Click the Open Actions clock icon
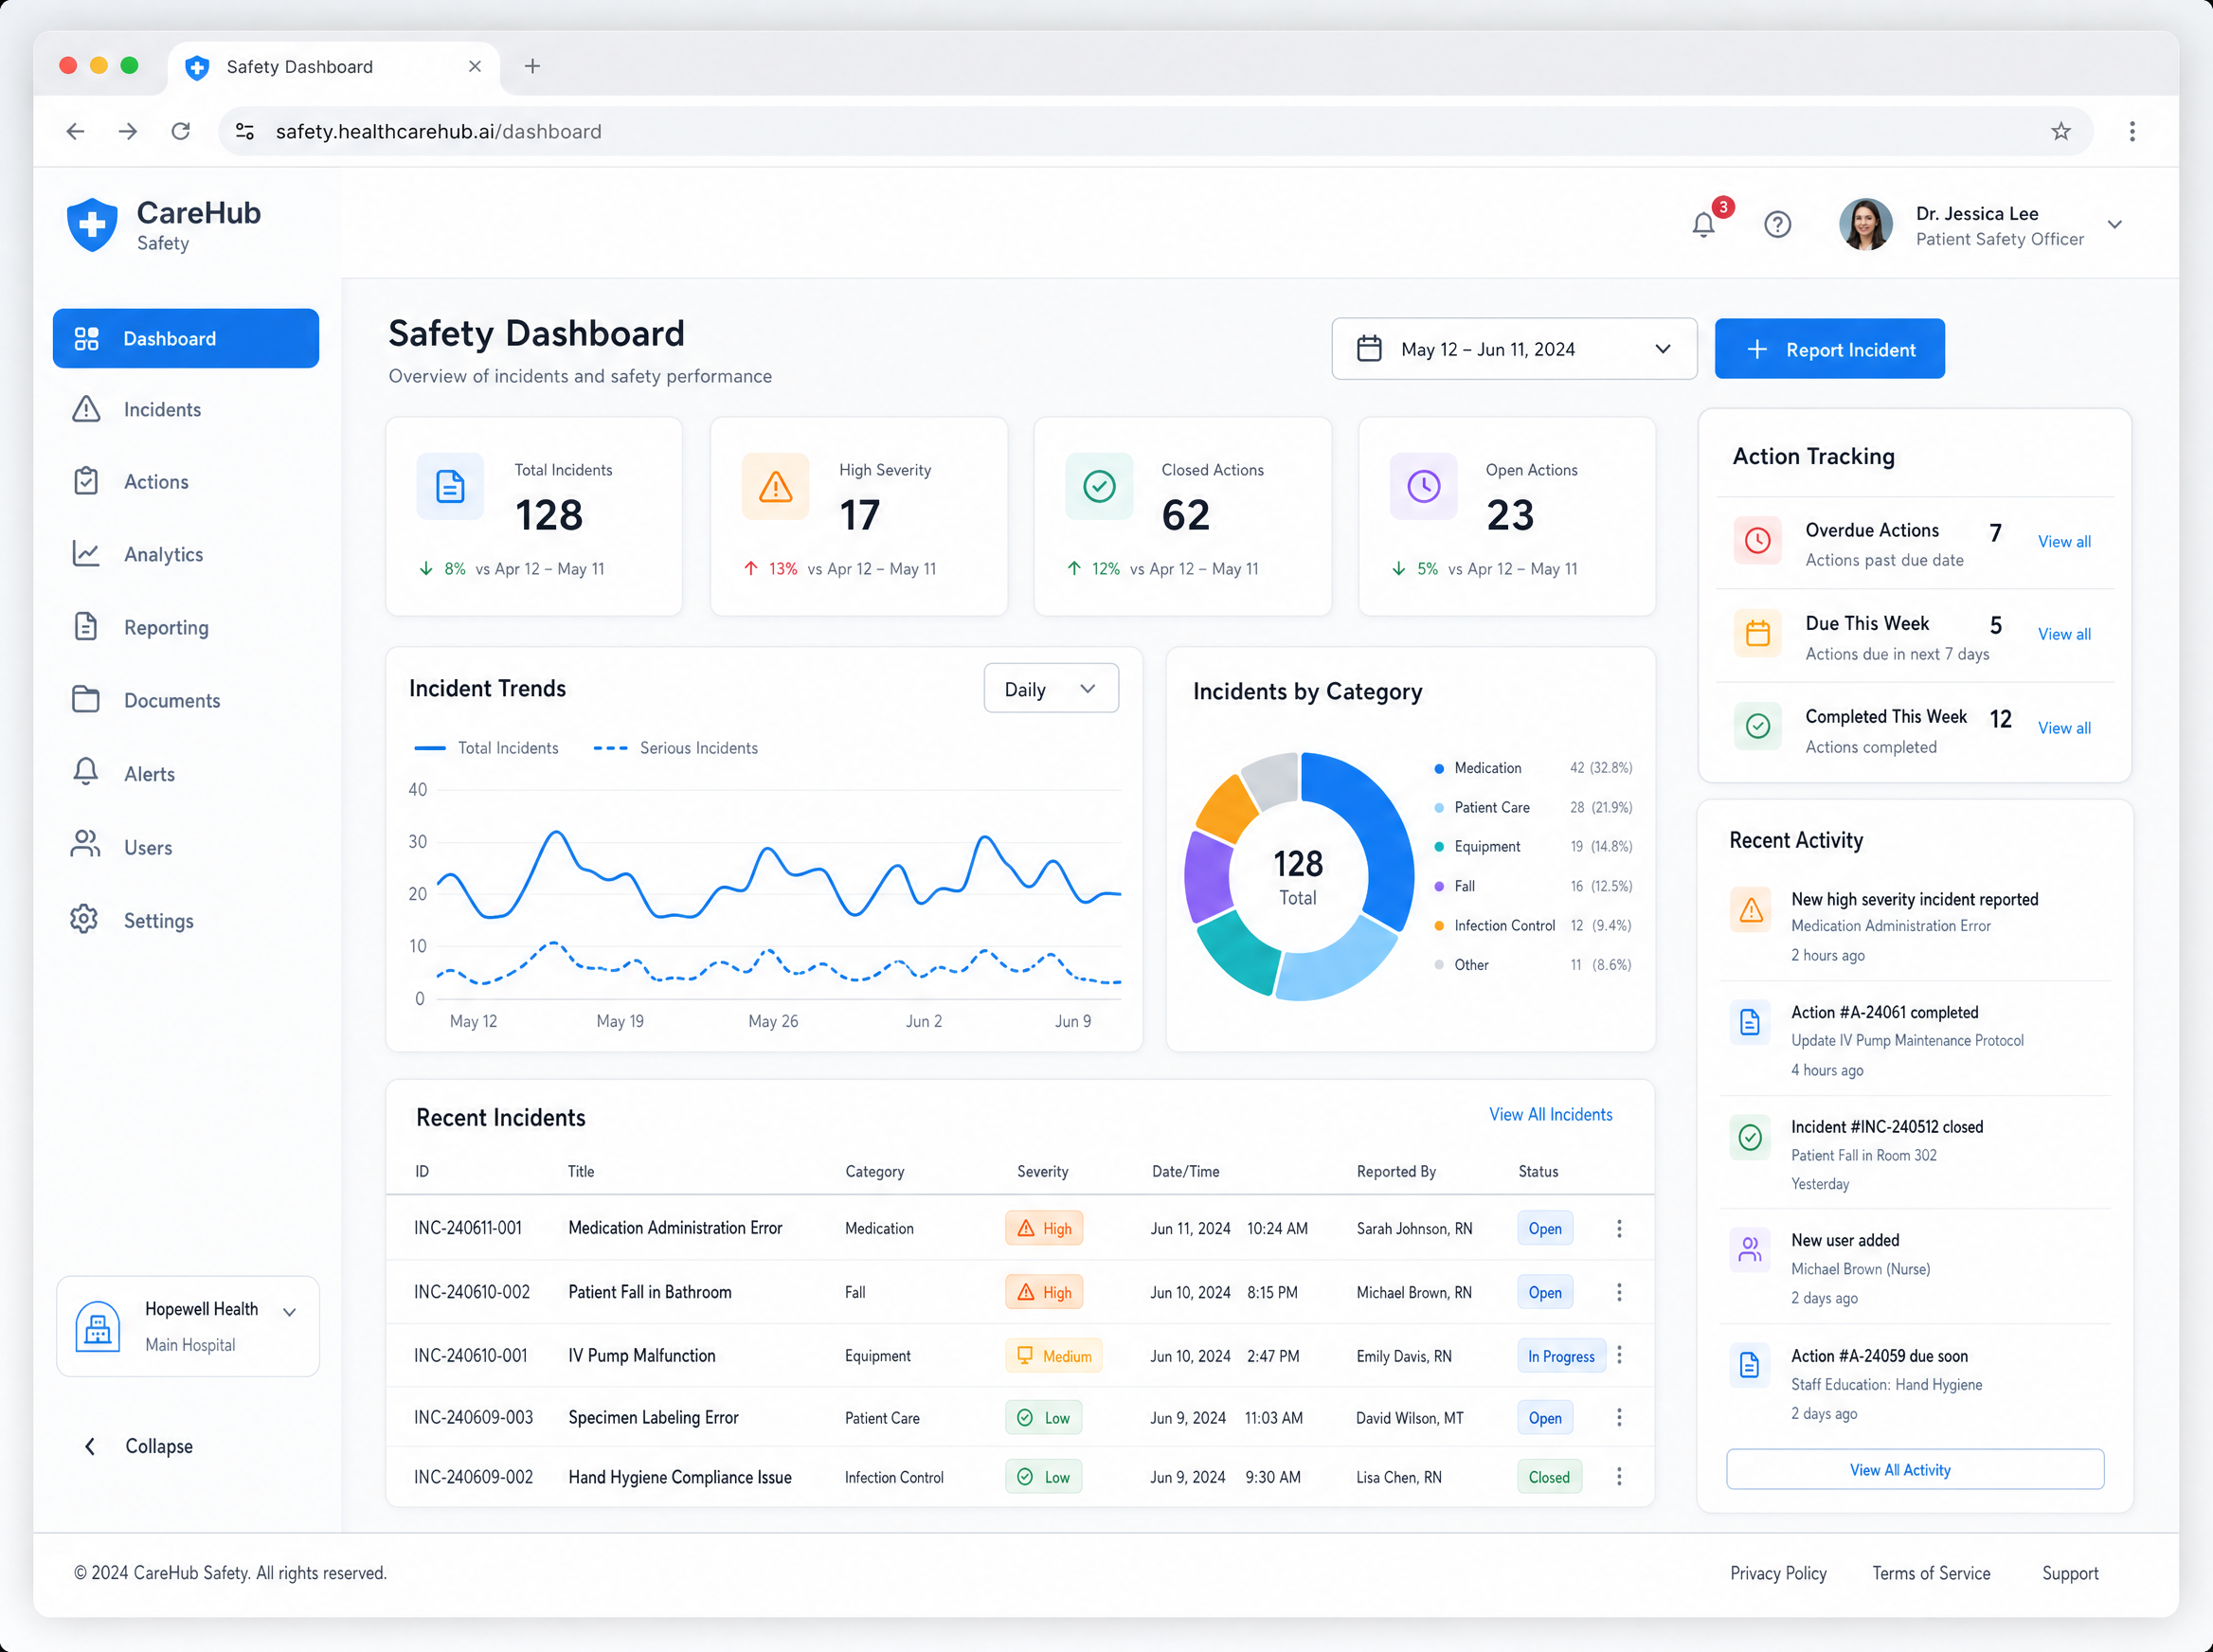The image size is (2213, 1652). (1424, 487)
